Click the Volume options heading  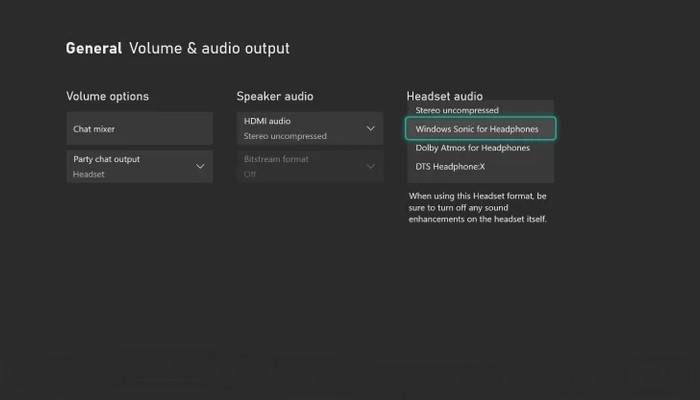tap(108, 96)
